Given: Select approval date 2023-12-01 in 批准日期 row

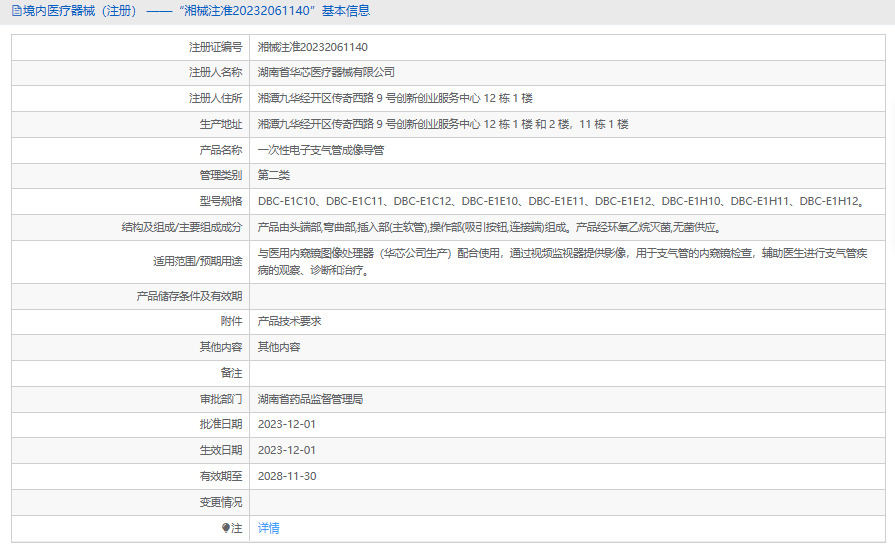Looking at the screenshot, I should pyautogui.click(x=287, y=424).
